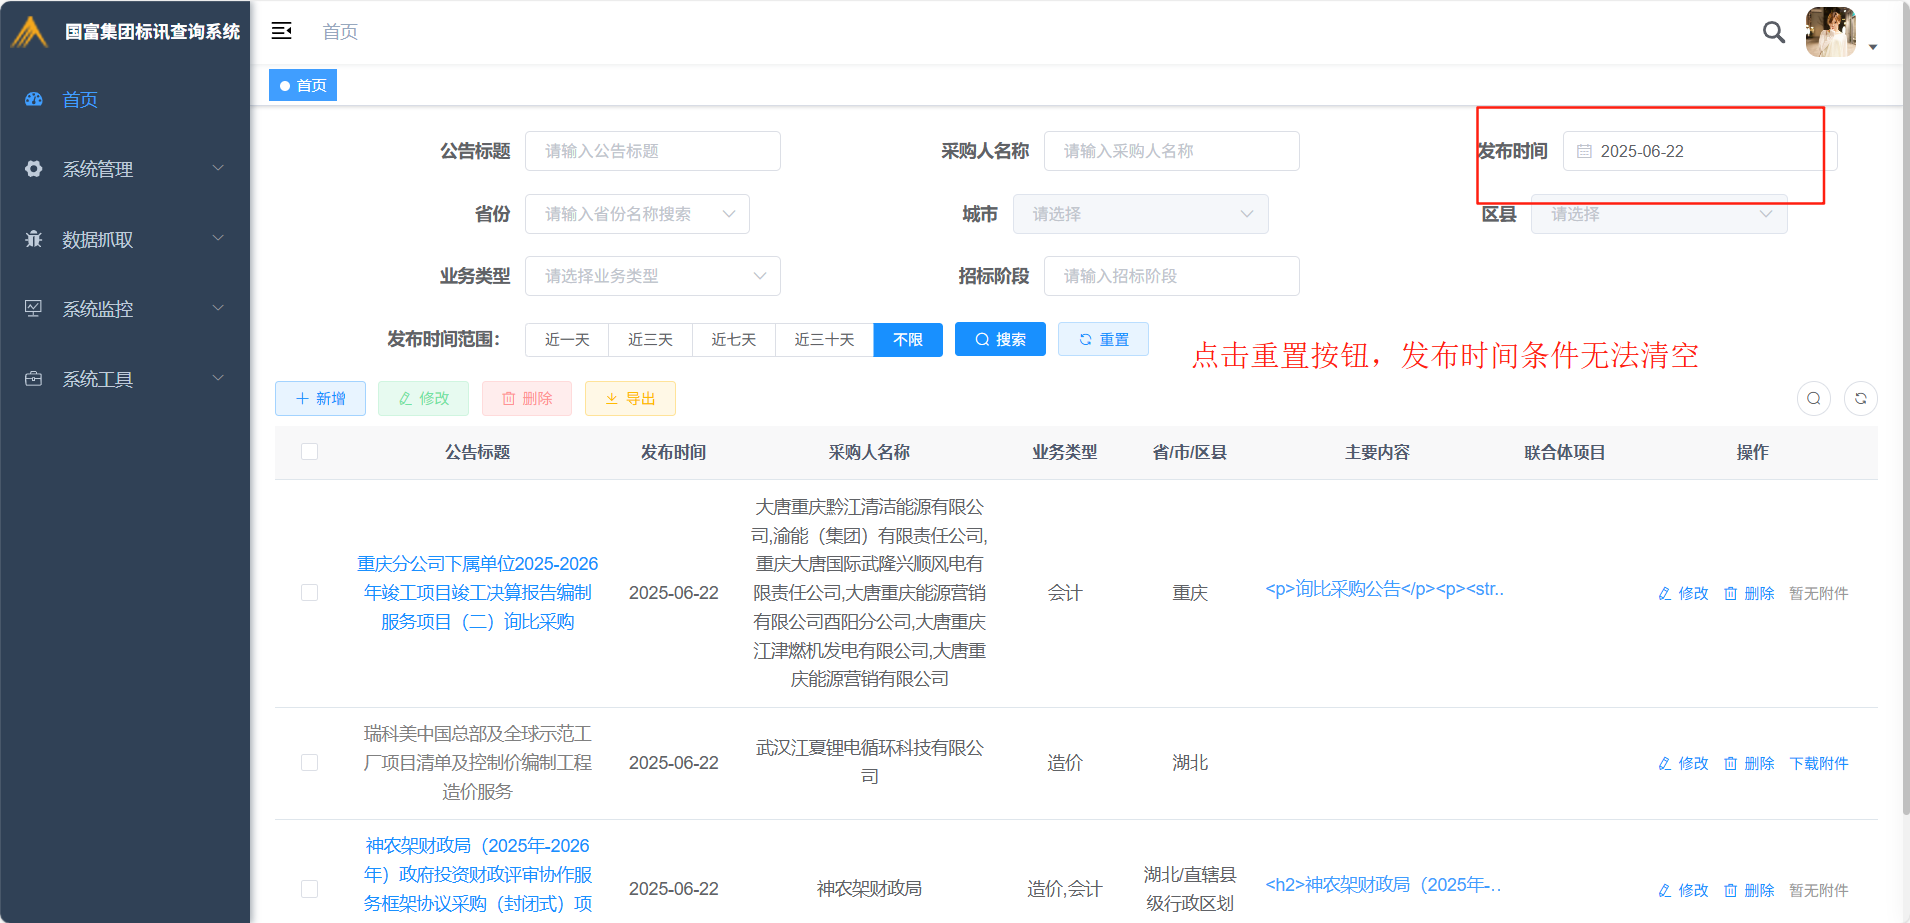Click the 下载附件 link for 湖北 row
The width and height of the screenshot is (1910, 923).
[1818, 763]
